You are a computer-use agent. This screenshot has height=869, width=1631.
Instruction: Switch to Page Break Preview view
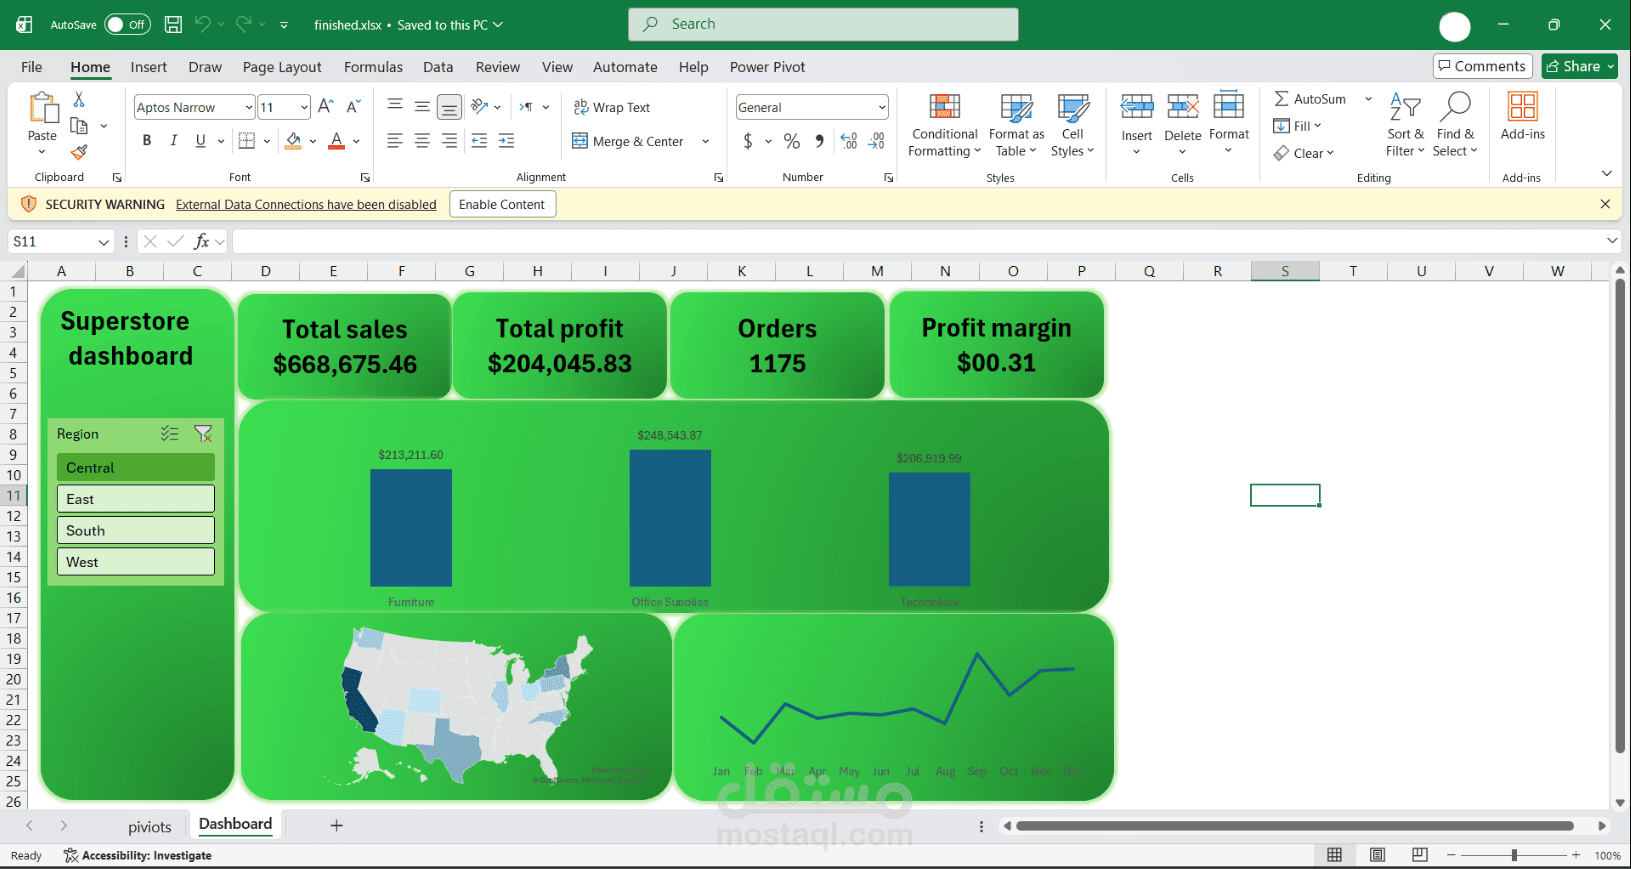click(x=1420, y=855)
